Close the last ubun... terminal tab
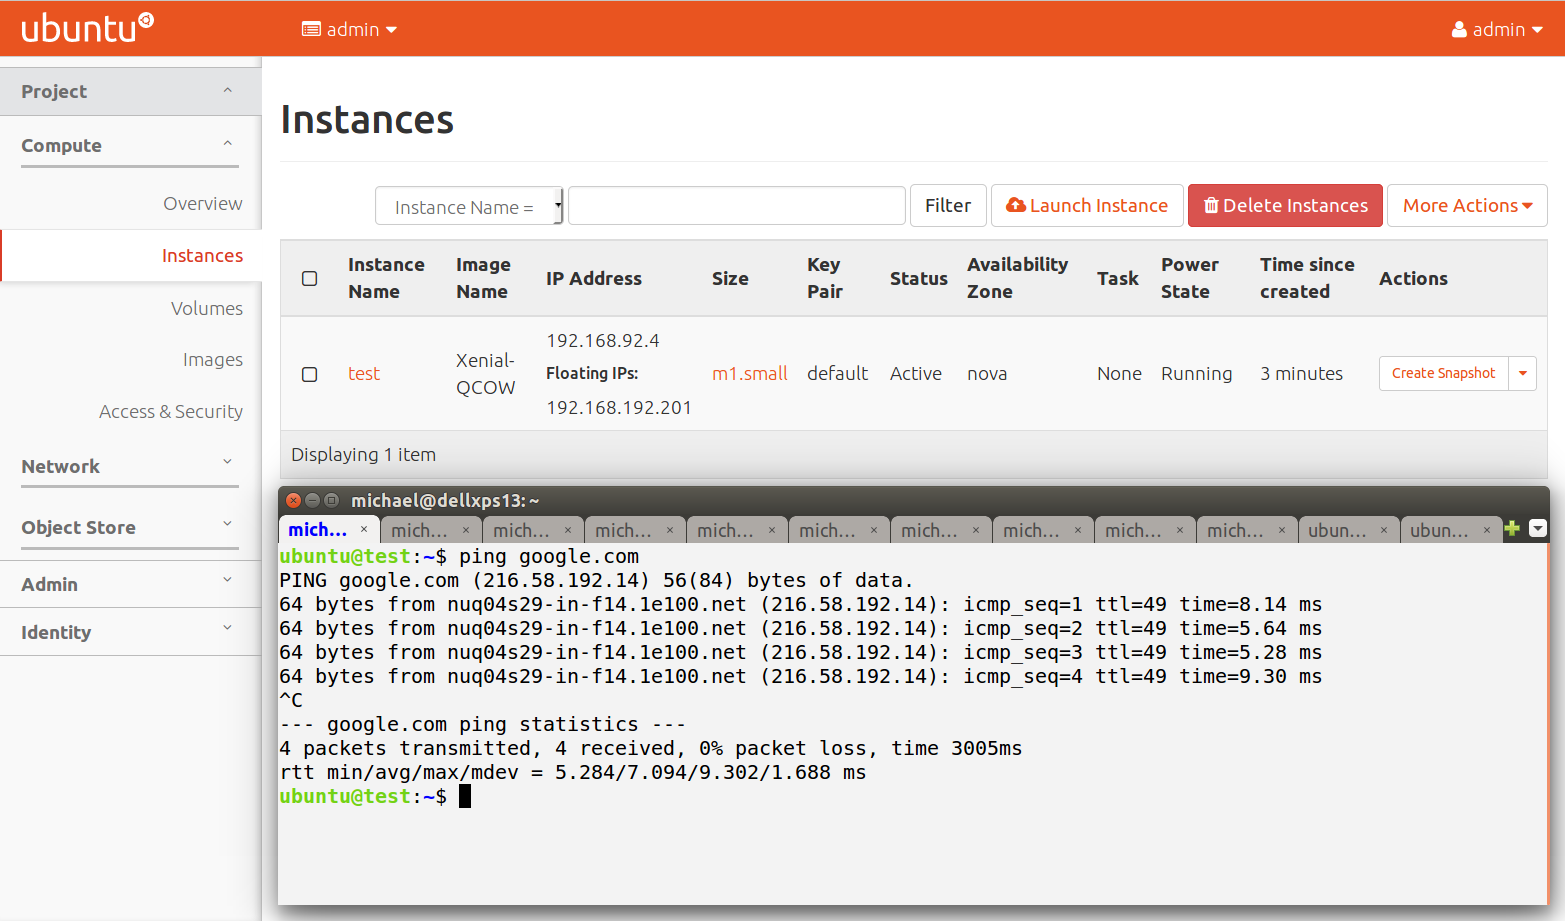The image size is (1565, 921). (1487, 530)
